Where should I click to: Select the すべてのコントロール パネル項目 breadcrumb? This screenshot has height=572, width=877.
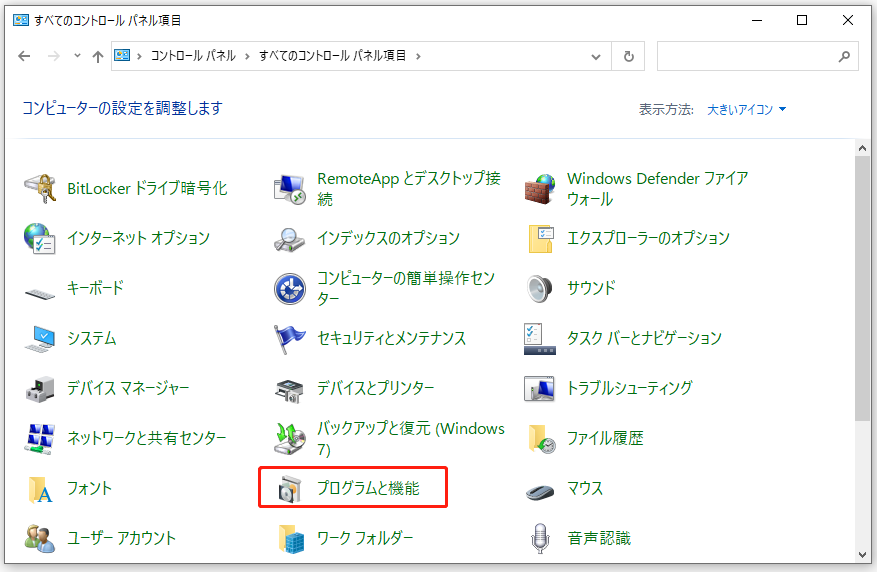tap(332, 55)
